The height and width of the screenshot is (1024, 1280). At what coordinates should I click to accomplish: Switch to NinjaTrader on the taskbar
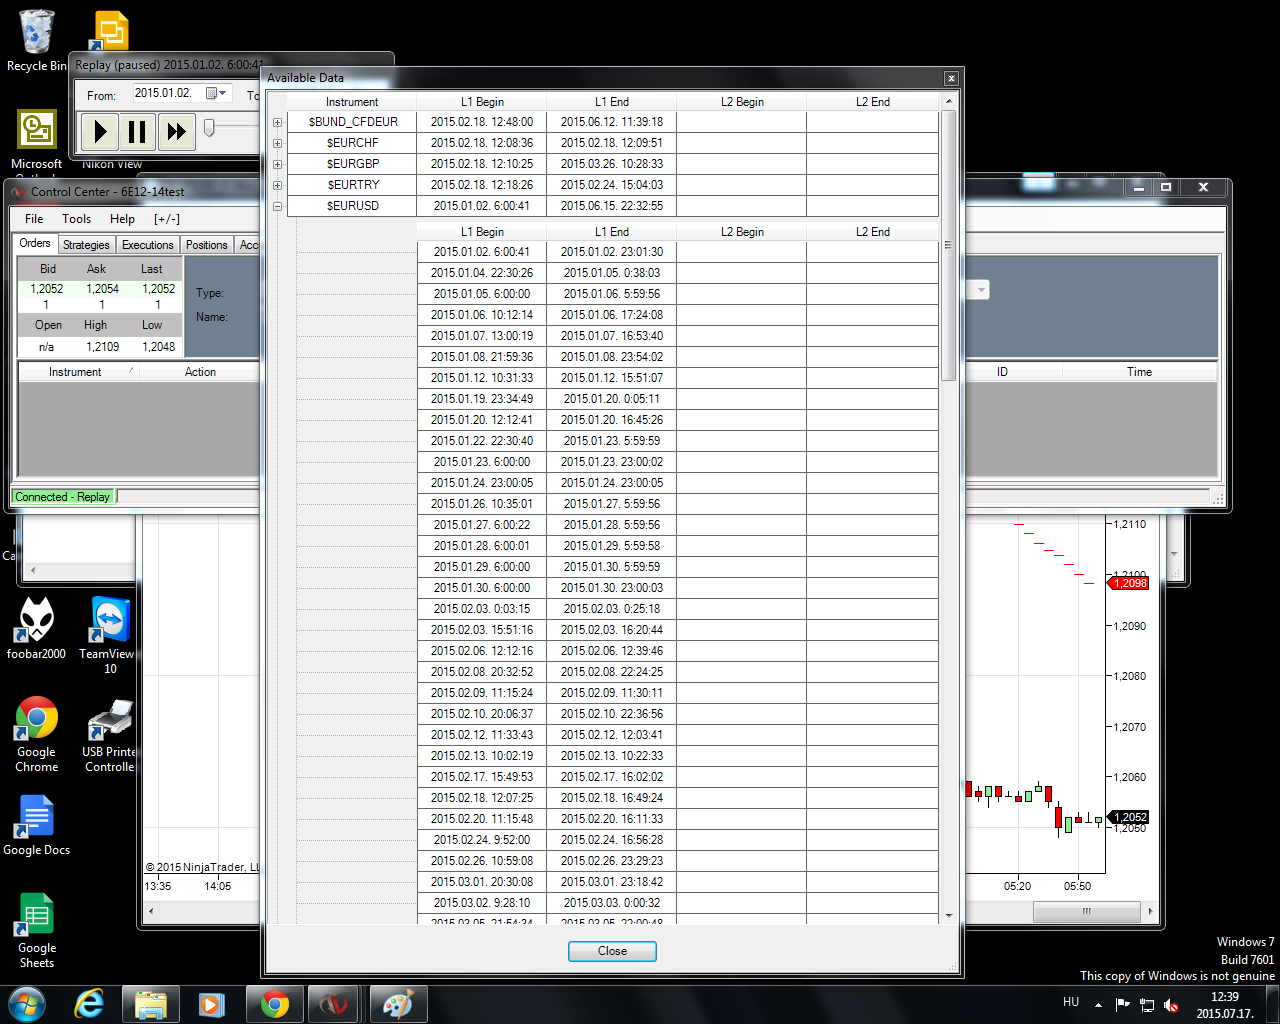click(x=334, y=1004)
